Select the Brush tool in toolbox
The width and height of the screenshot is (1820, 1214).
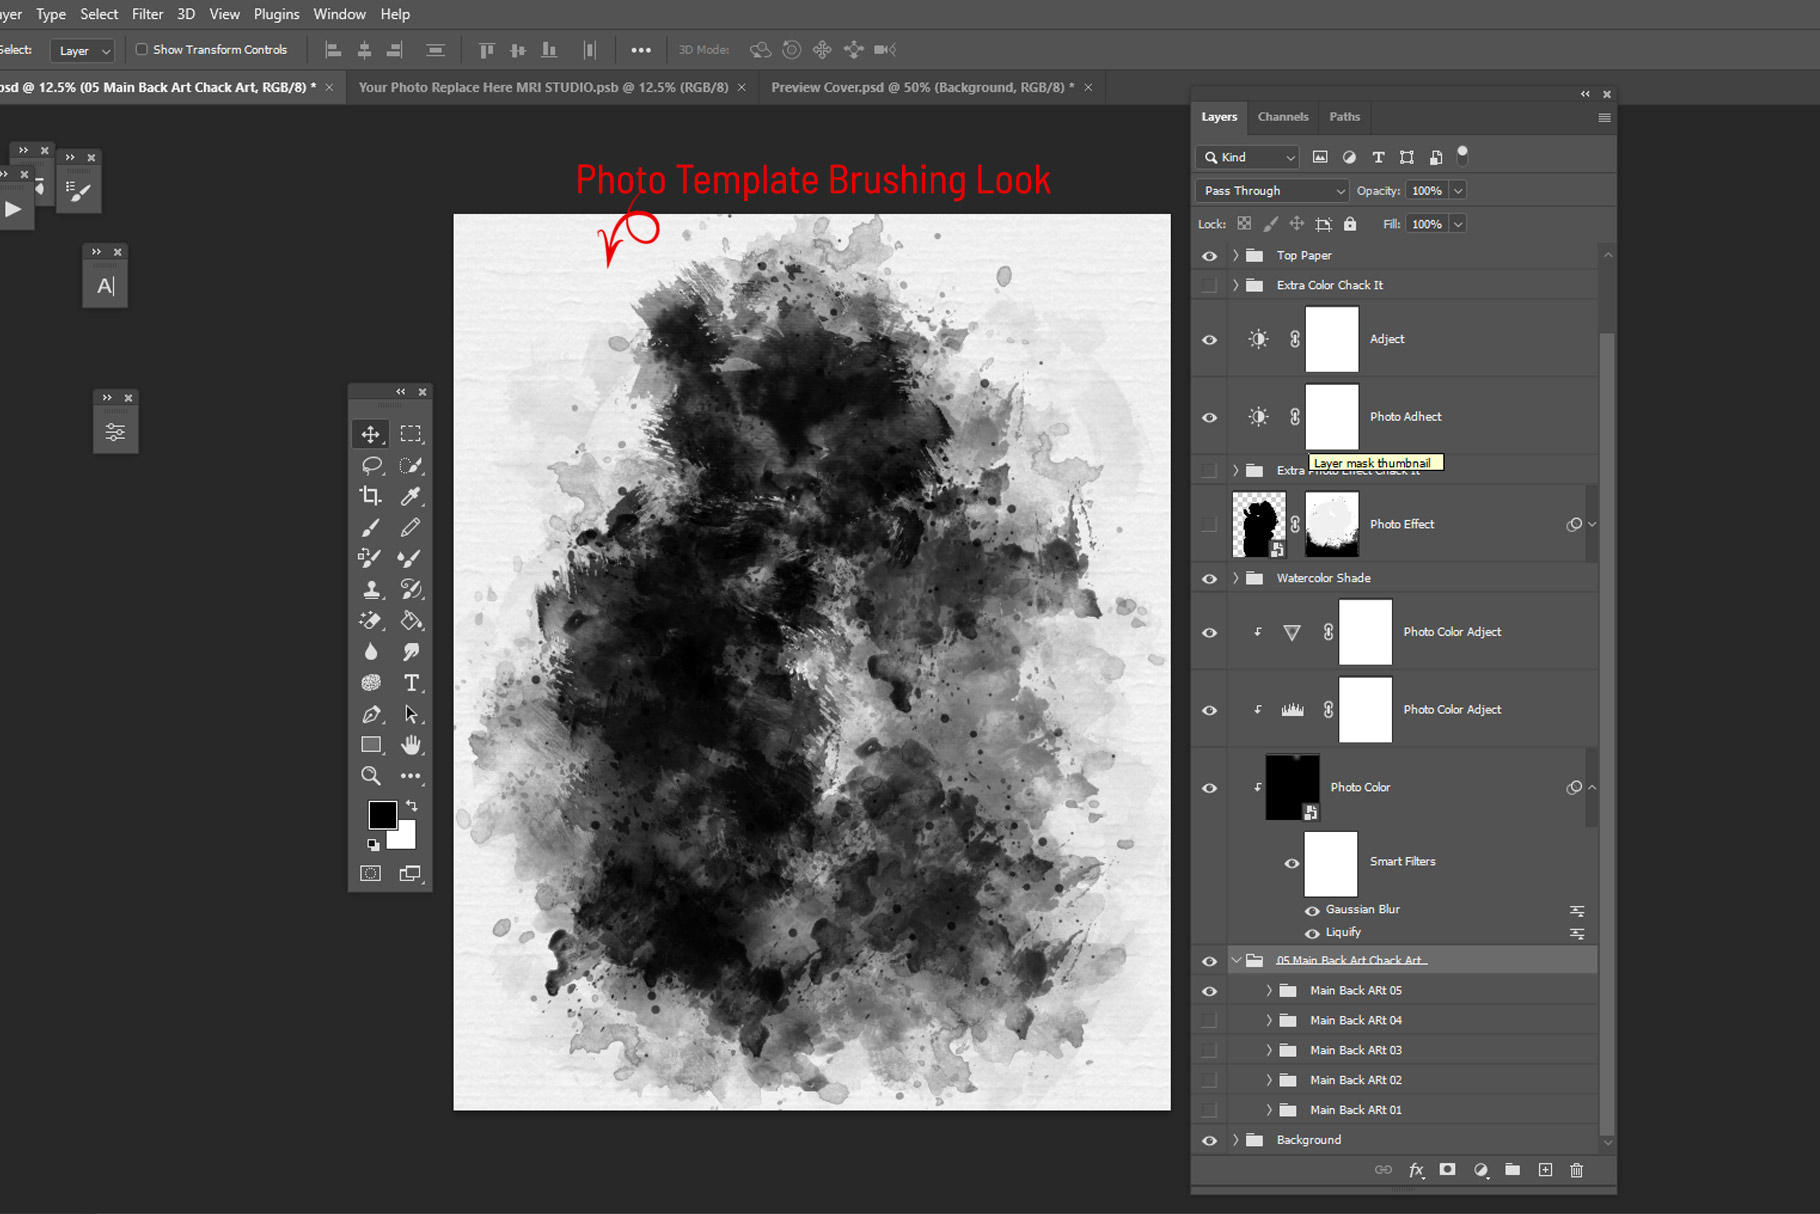click(x=370, y=527)
